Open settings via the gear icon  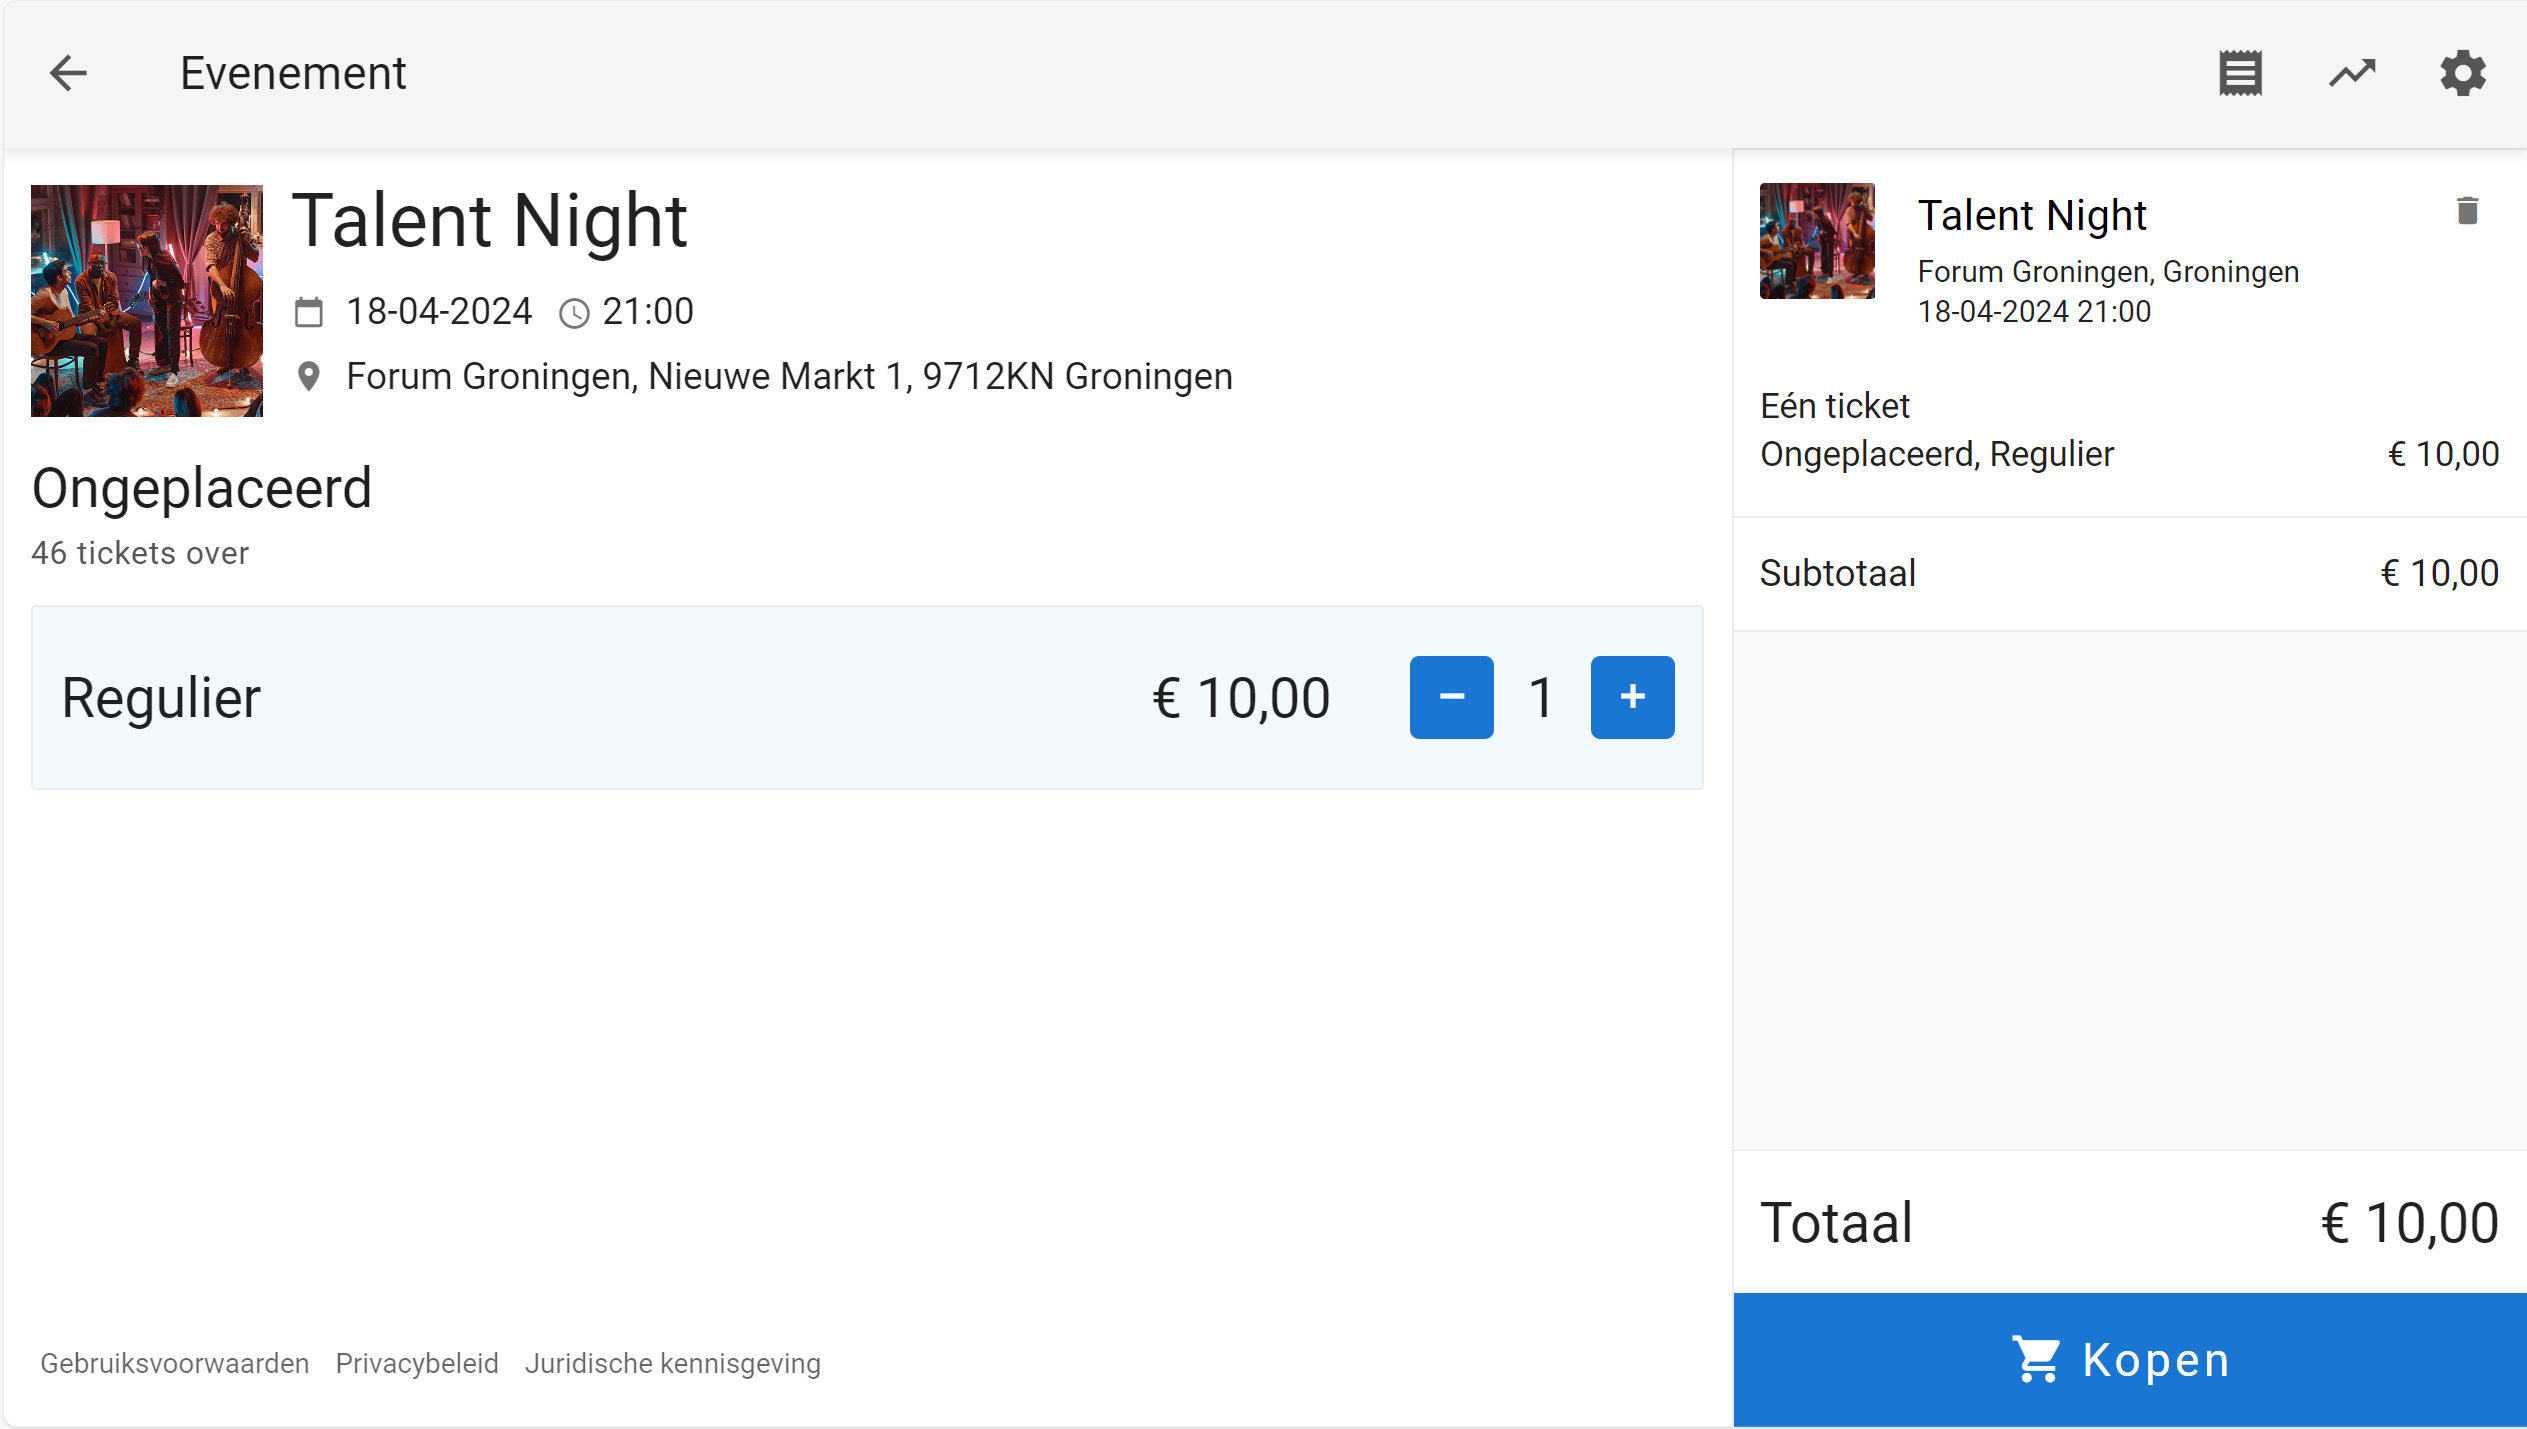pyautogui.click(x=2462, y=73)
